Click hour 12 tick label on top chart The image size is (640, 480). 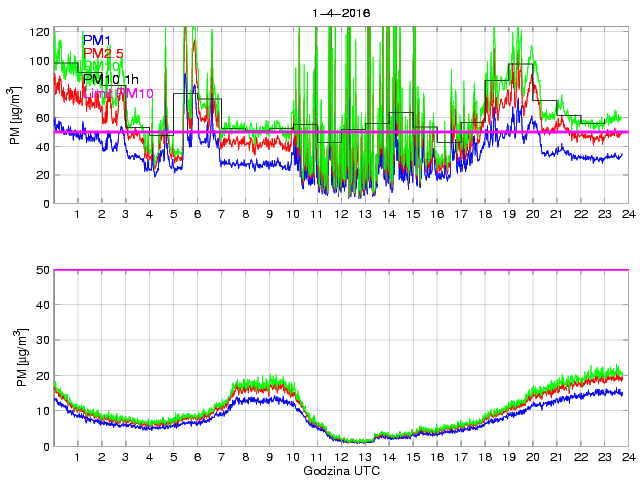pos(341,214)
